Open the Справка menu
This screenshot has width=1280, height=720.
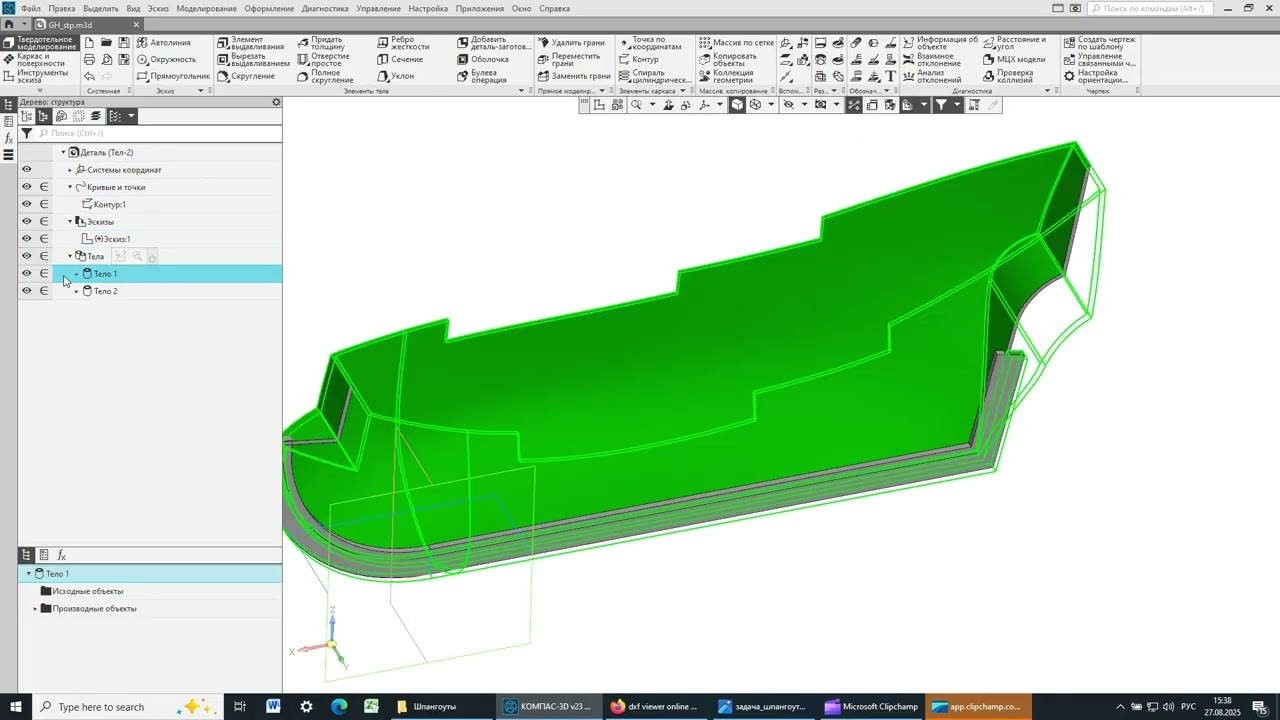click(x=555, y=8)
